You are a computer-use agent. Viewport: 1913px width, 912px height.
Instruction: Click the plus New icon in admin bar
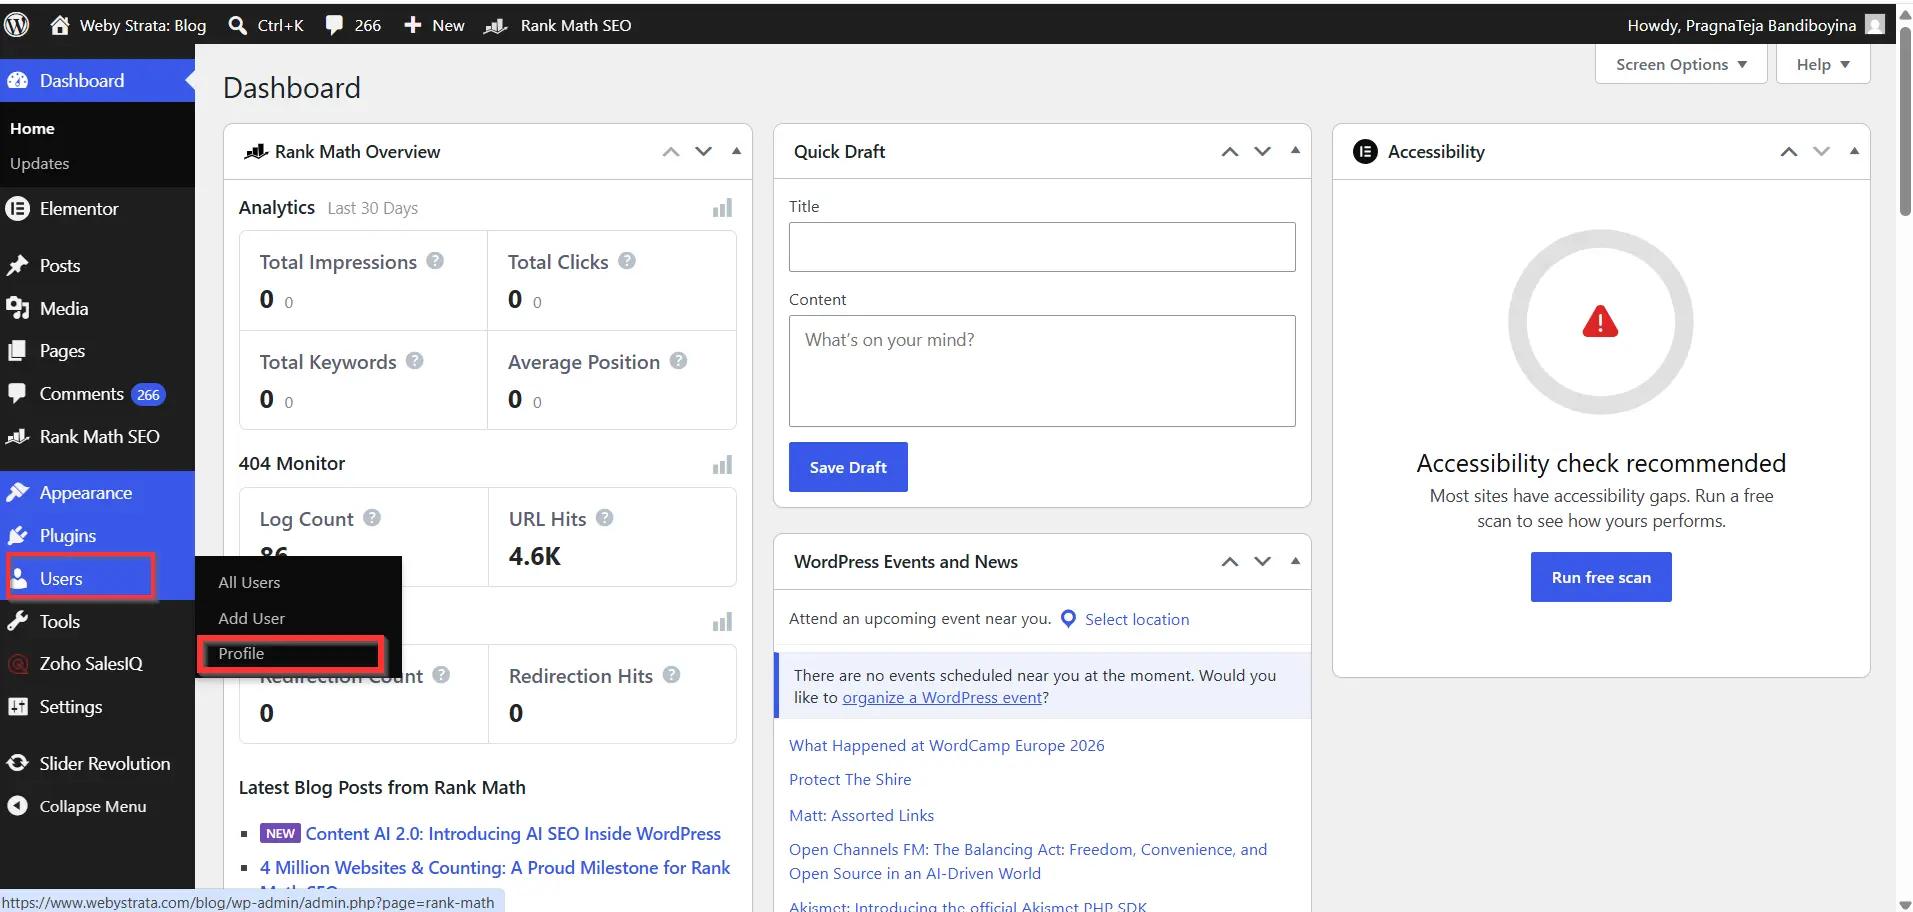coord(412,25)
